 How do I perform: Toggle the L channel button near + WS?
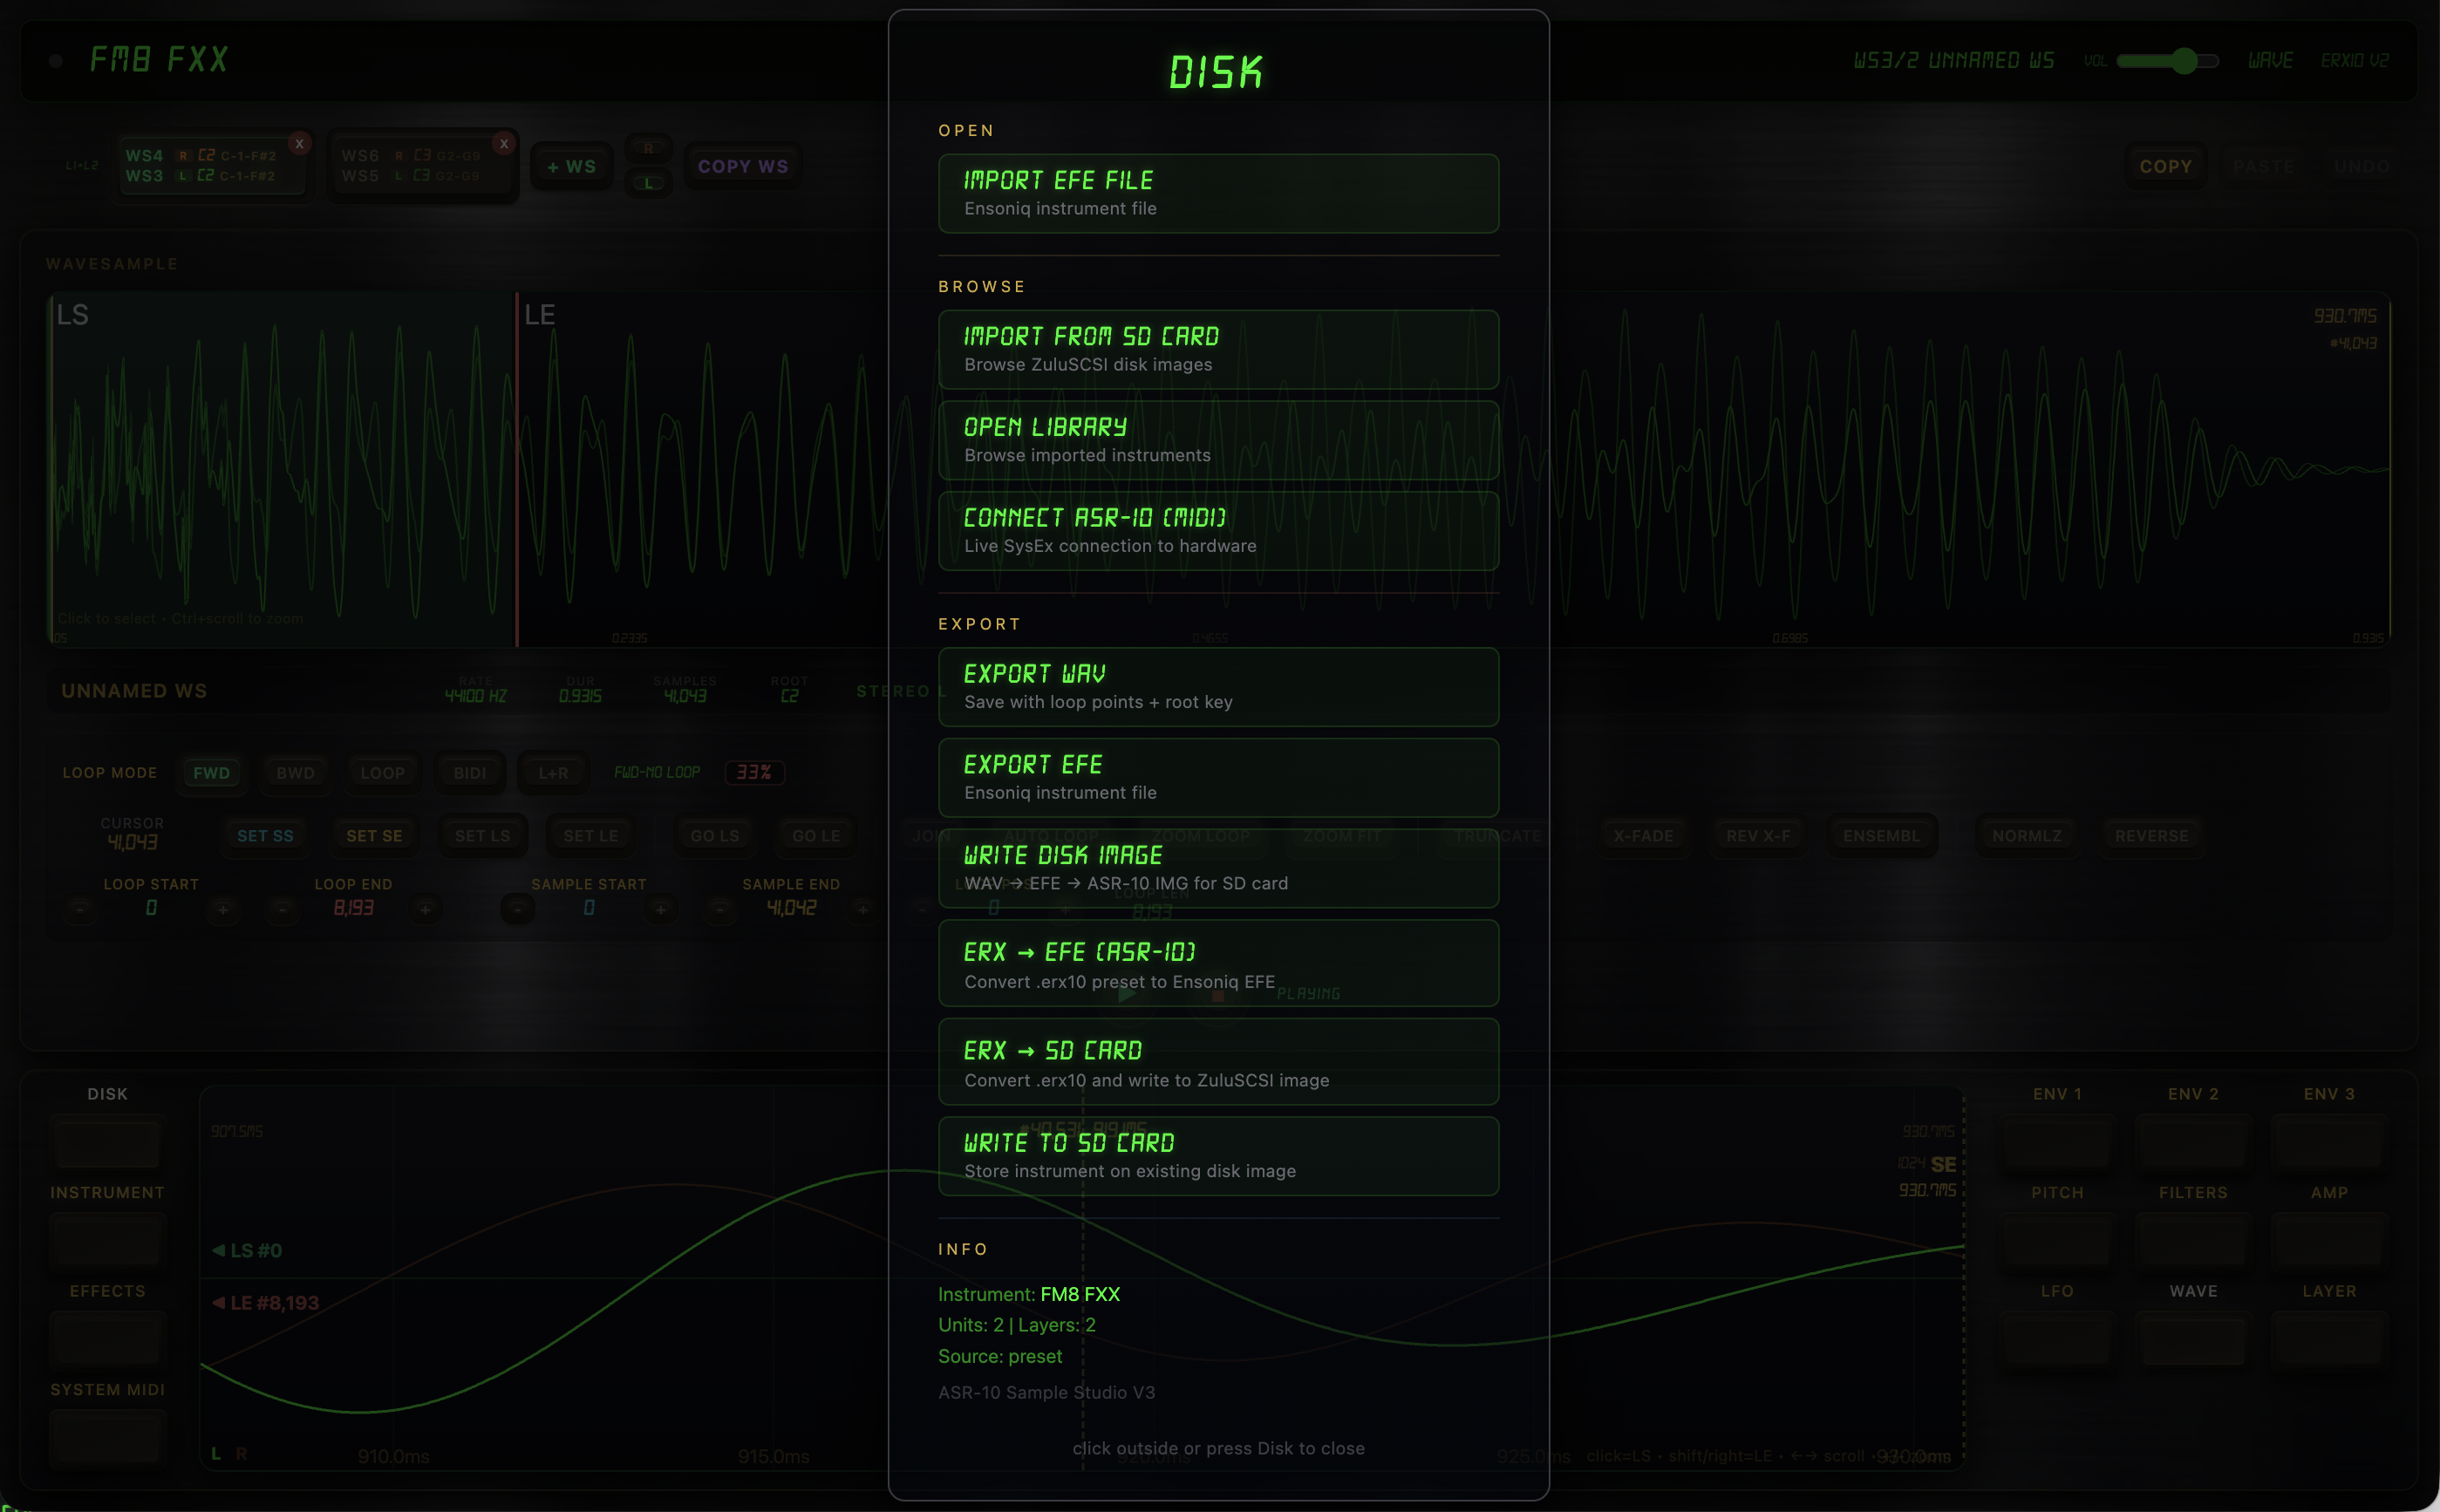coord(648,183)
